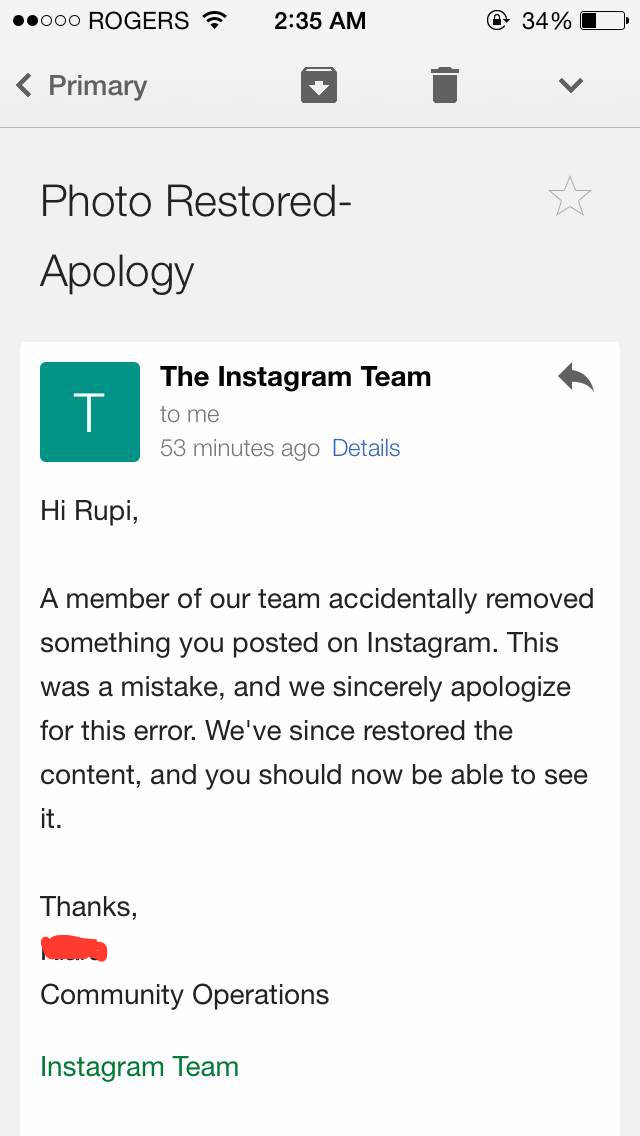
Task: Expand sender Details below the timestamp
Action: tap(366, 448)
